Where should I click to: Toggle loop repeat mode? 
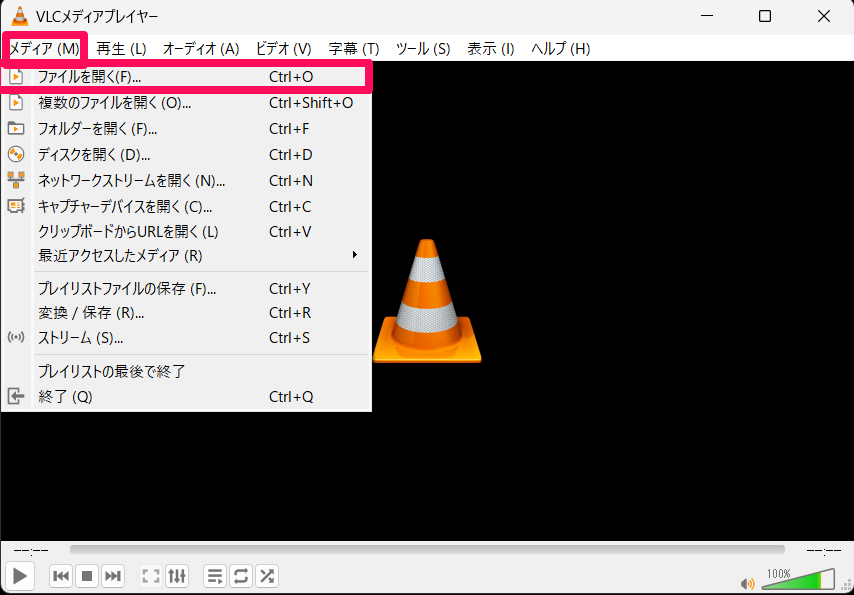[x=241, y=575]
